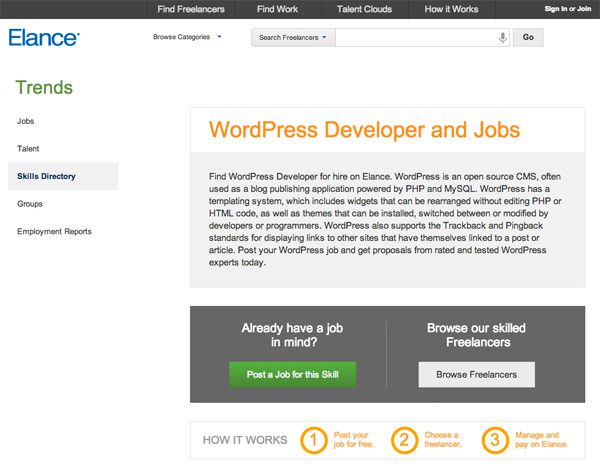
Task: Click the step 2 circle icon
Action: pos(404,440)
